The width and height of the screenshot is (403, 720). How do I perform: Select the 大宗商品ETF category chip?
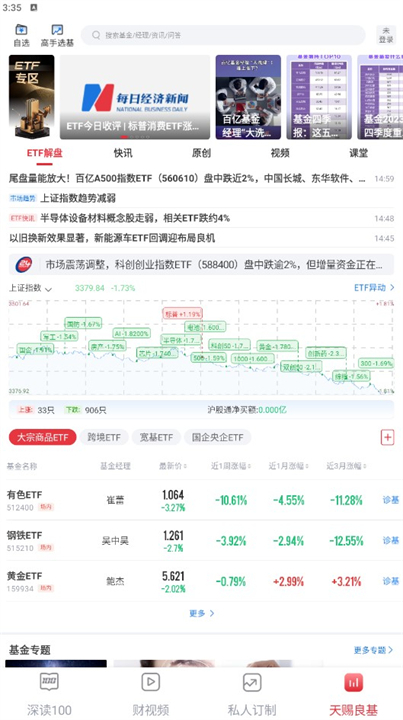pyautogui.click(x=42, y=437)
